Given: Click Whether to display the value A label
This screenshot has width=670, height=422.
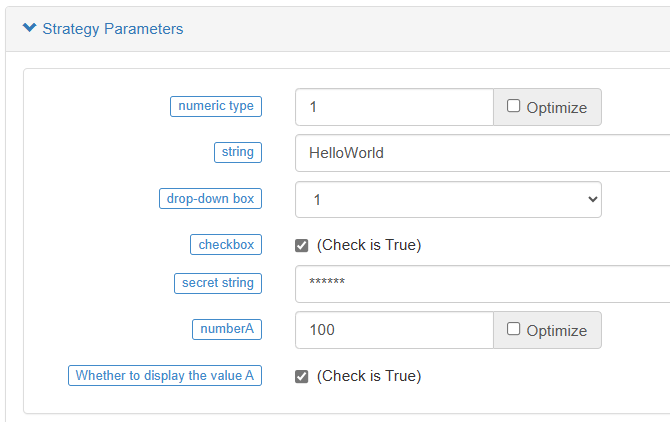Looking at the screenshot, I should pyautogui.click(x=165, y=375).
